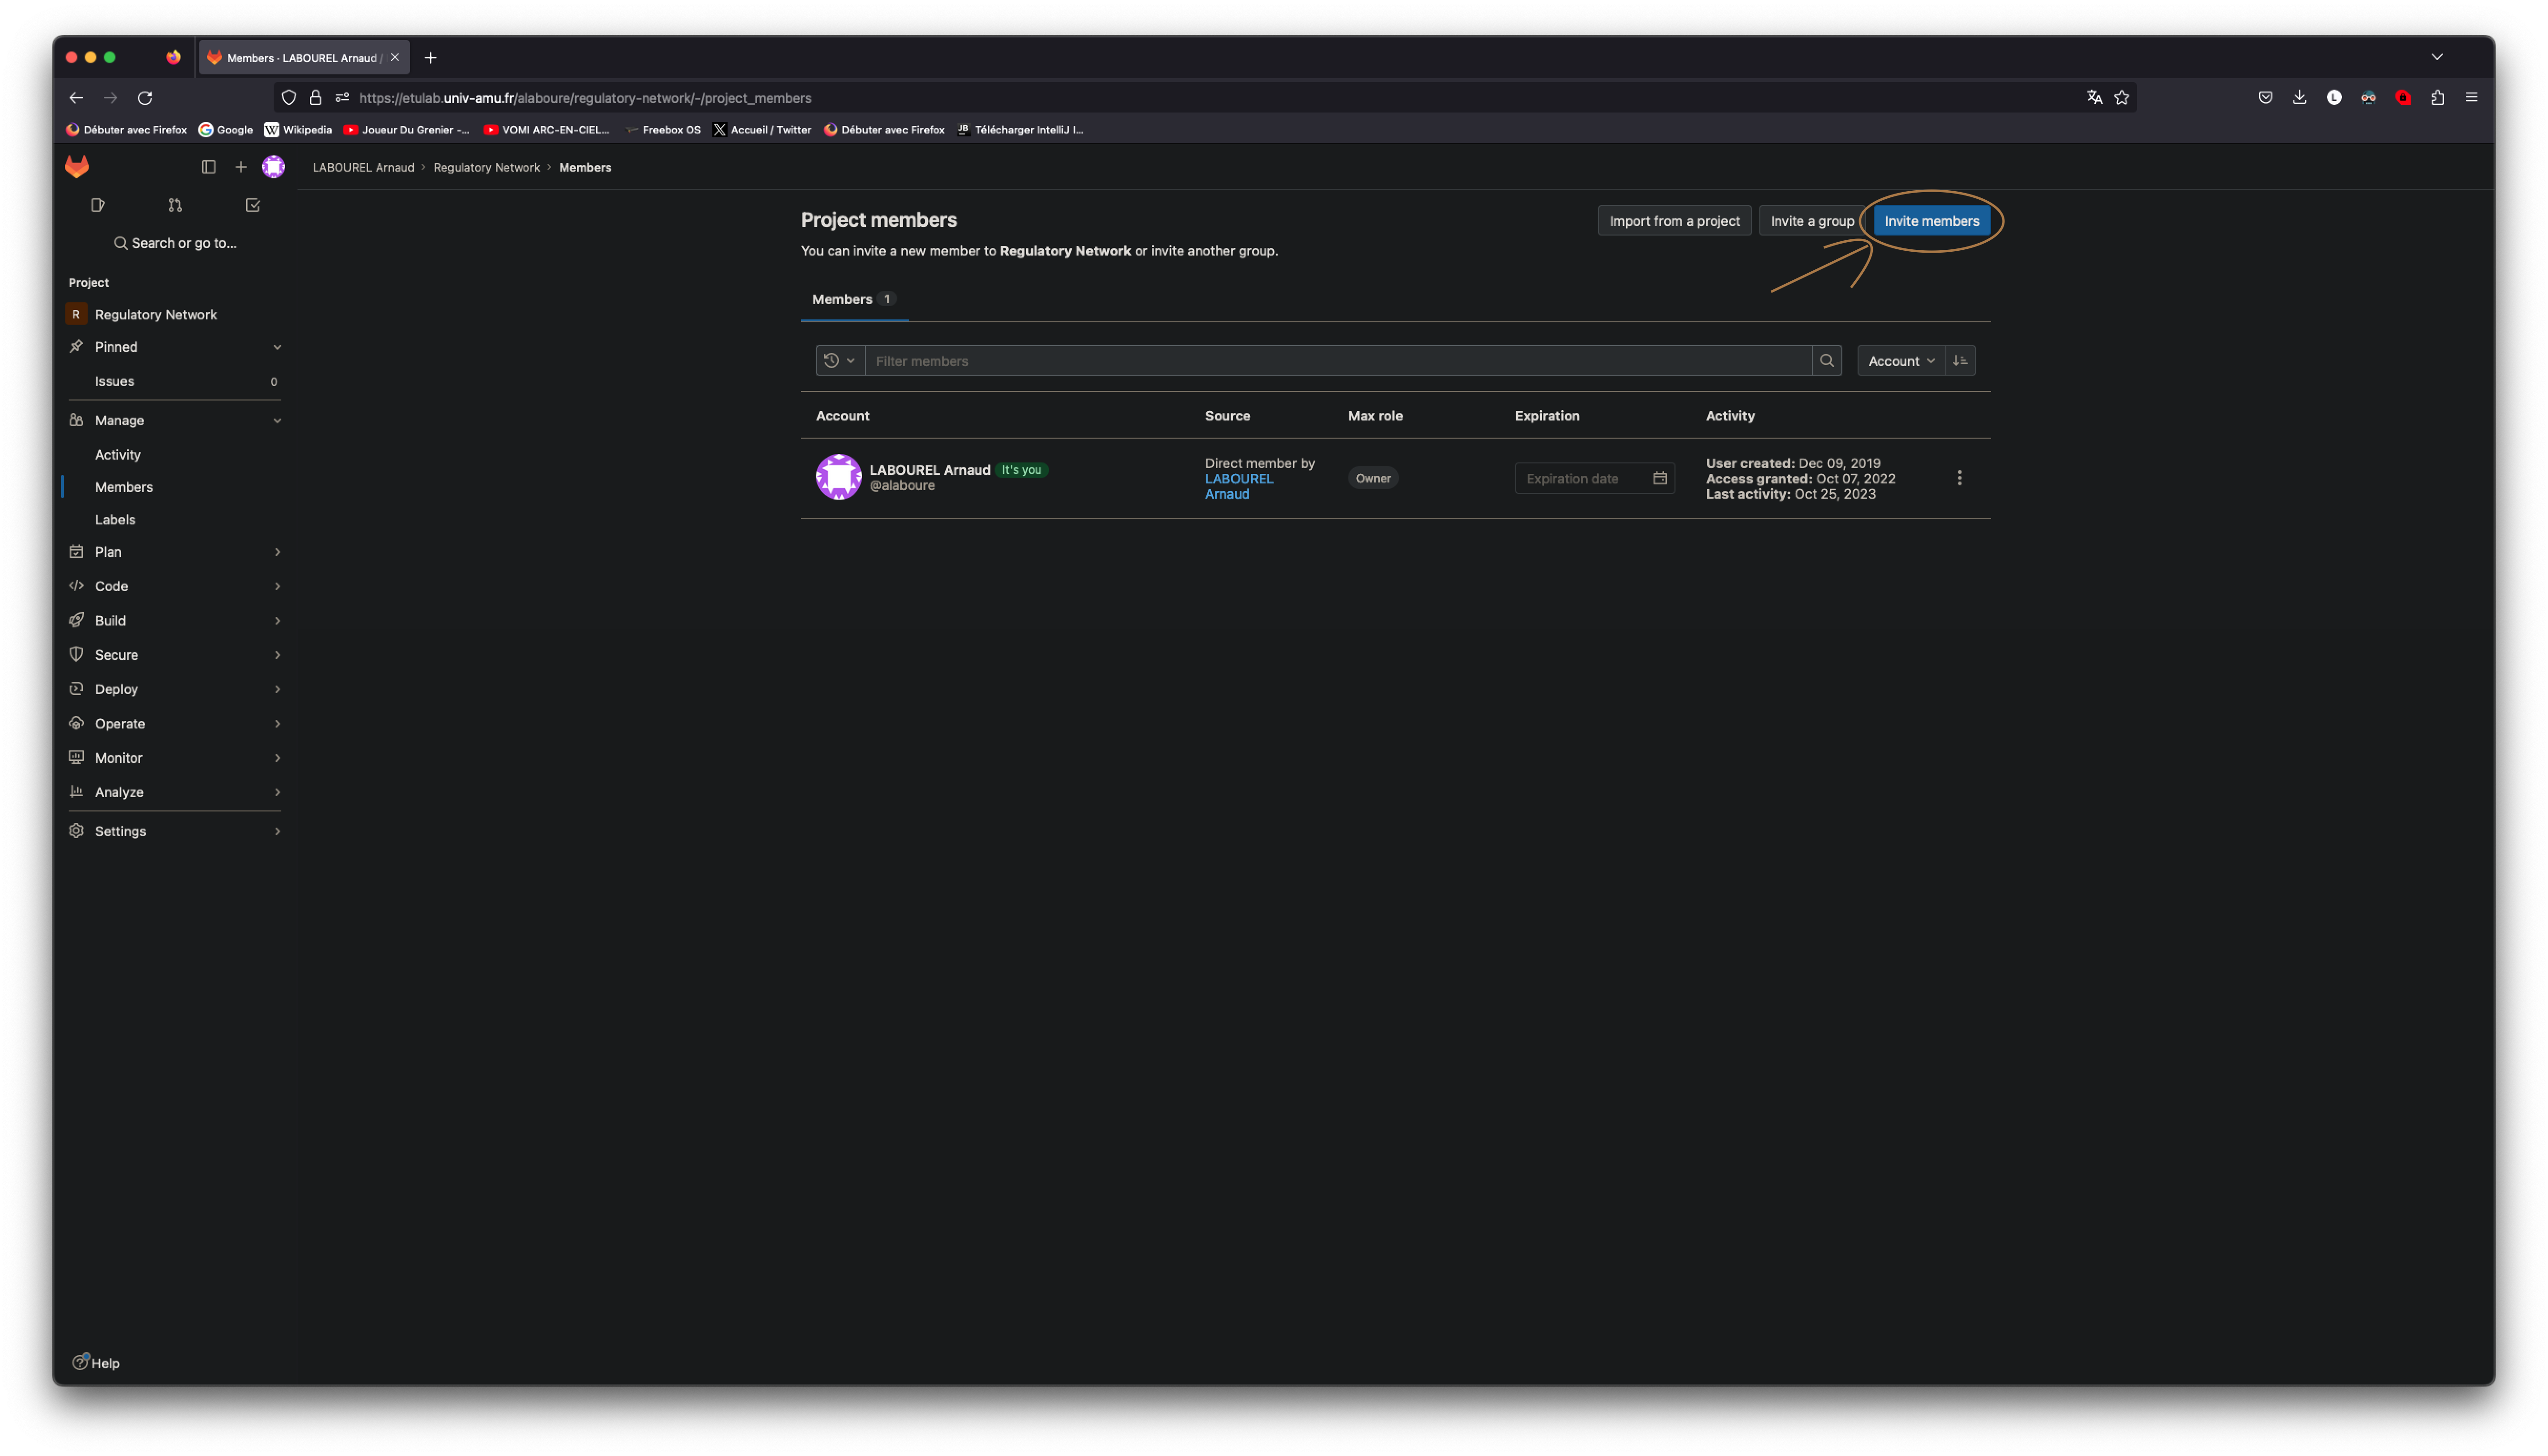Click the tracking protection shield icon
Image resolution: width=2548 pixels, height=1456 pixels.
click(x=289, y=98)
